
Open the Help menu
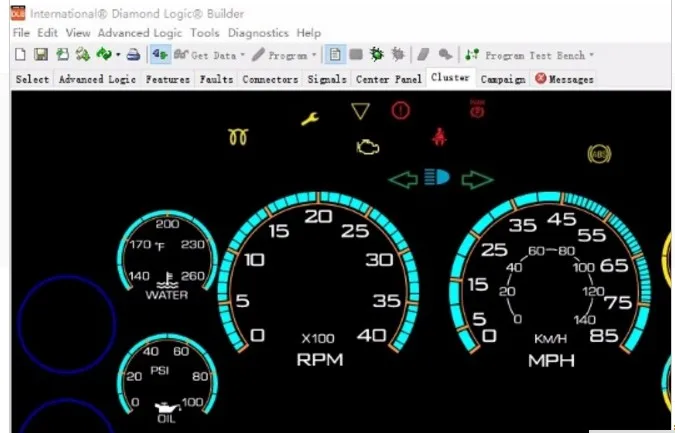click(x=309, y=33)
